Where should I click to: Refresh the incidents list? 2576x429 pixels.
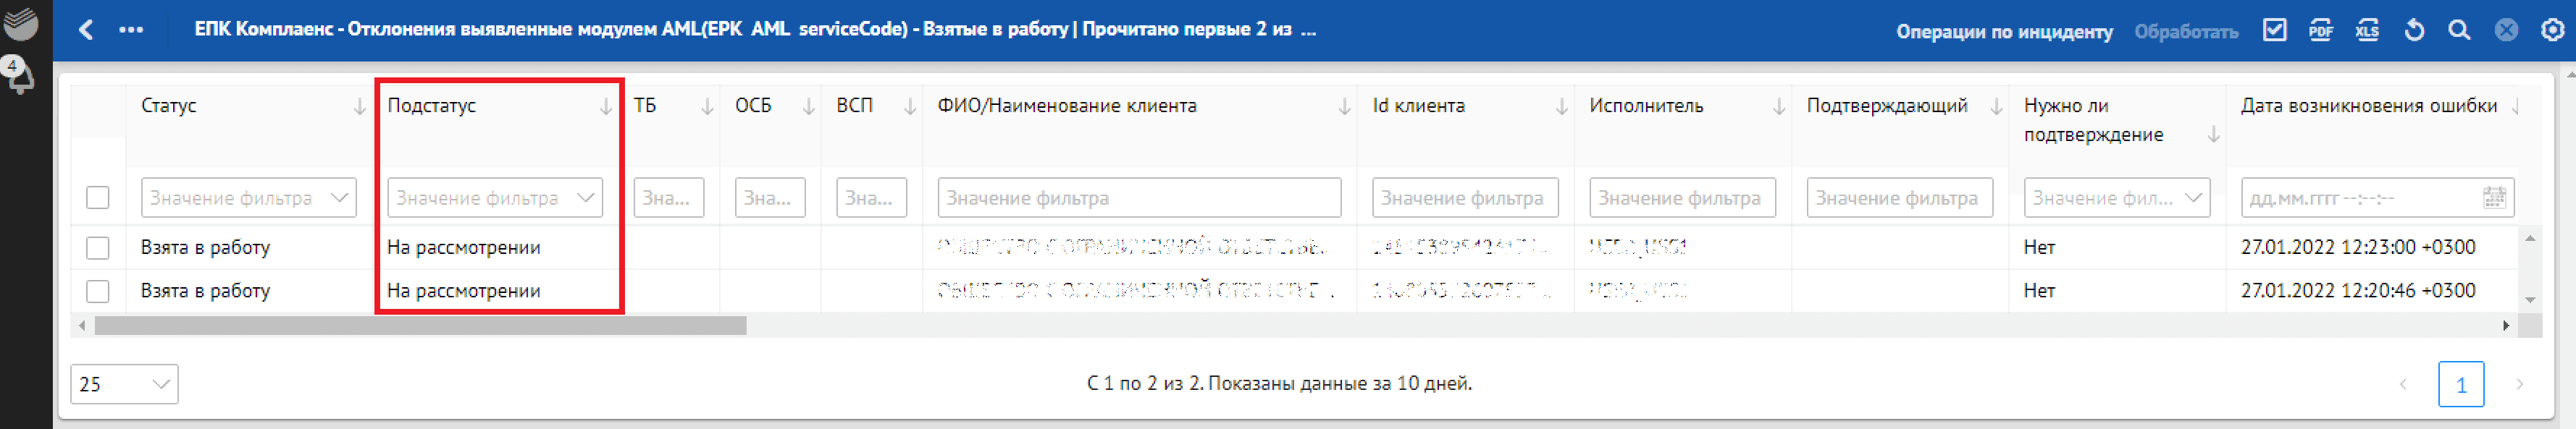coord(2414,30)
